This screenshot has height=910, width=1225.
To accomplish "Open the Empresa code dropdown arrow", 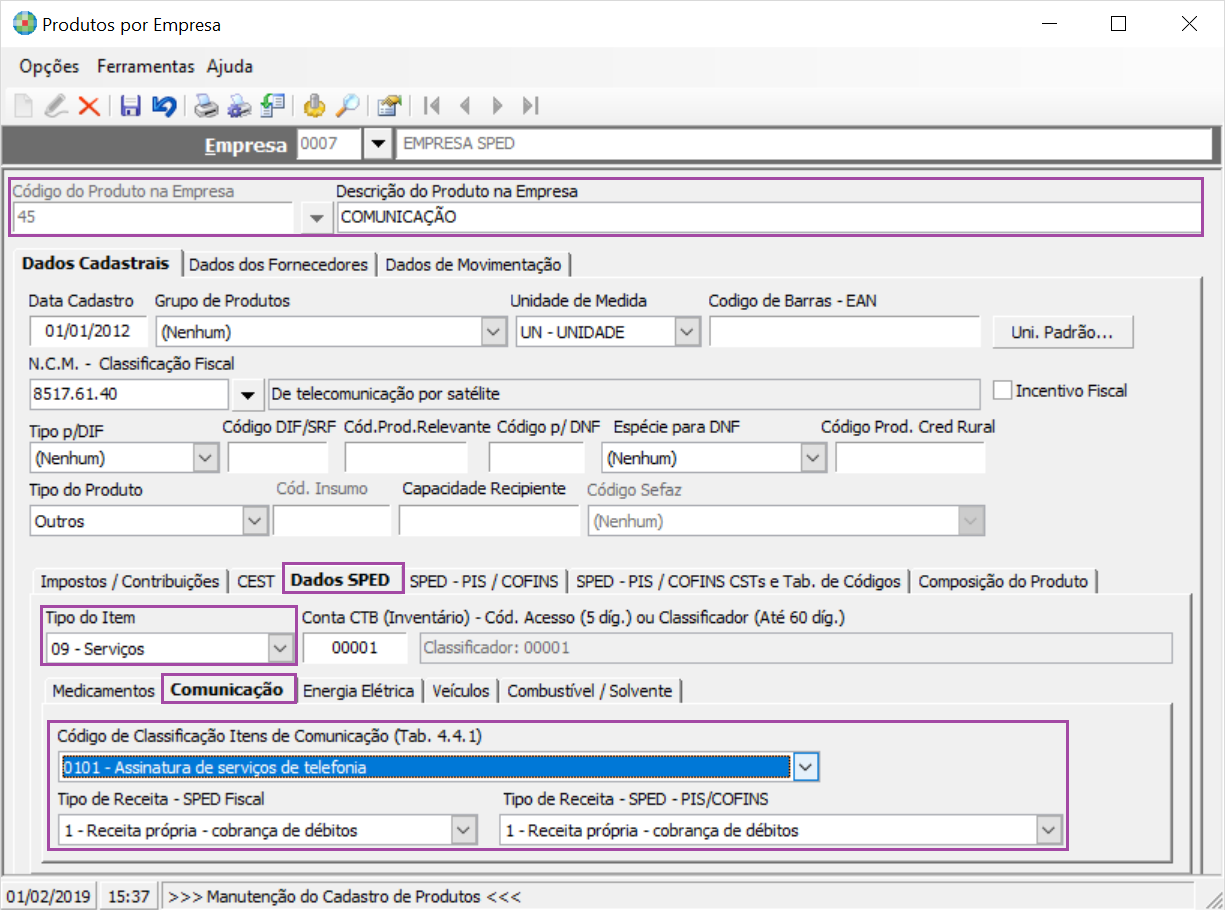I will click(x=377, y=144).
